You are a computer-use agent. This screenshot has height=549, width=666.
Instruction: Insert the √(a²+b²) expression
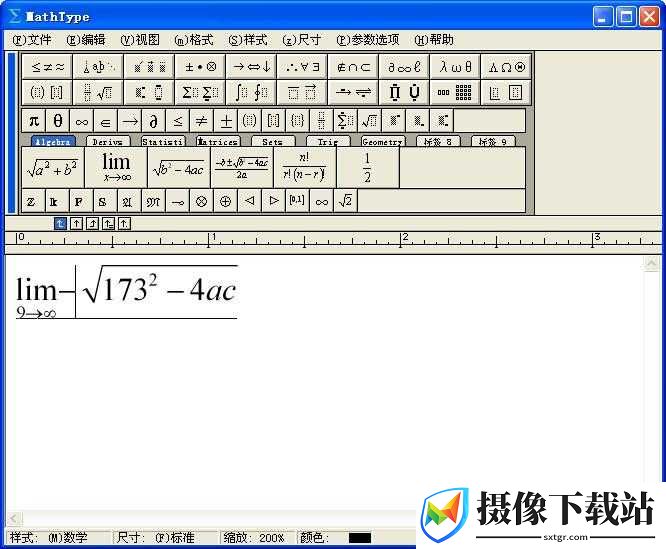(53, 168)
